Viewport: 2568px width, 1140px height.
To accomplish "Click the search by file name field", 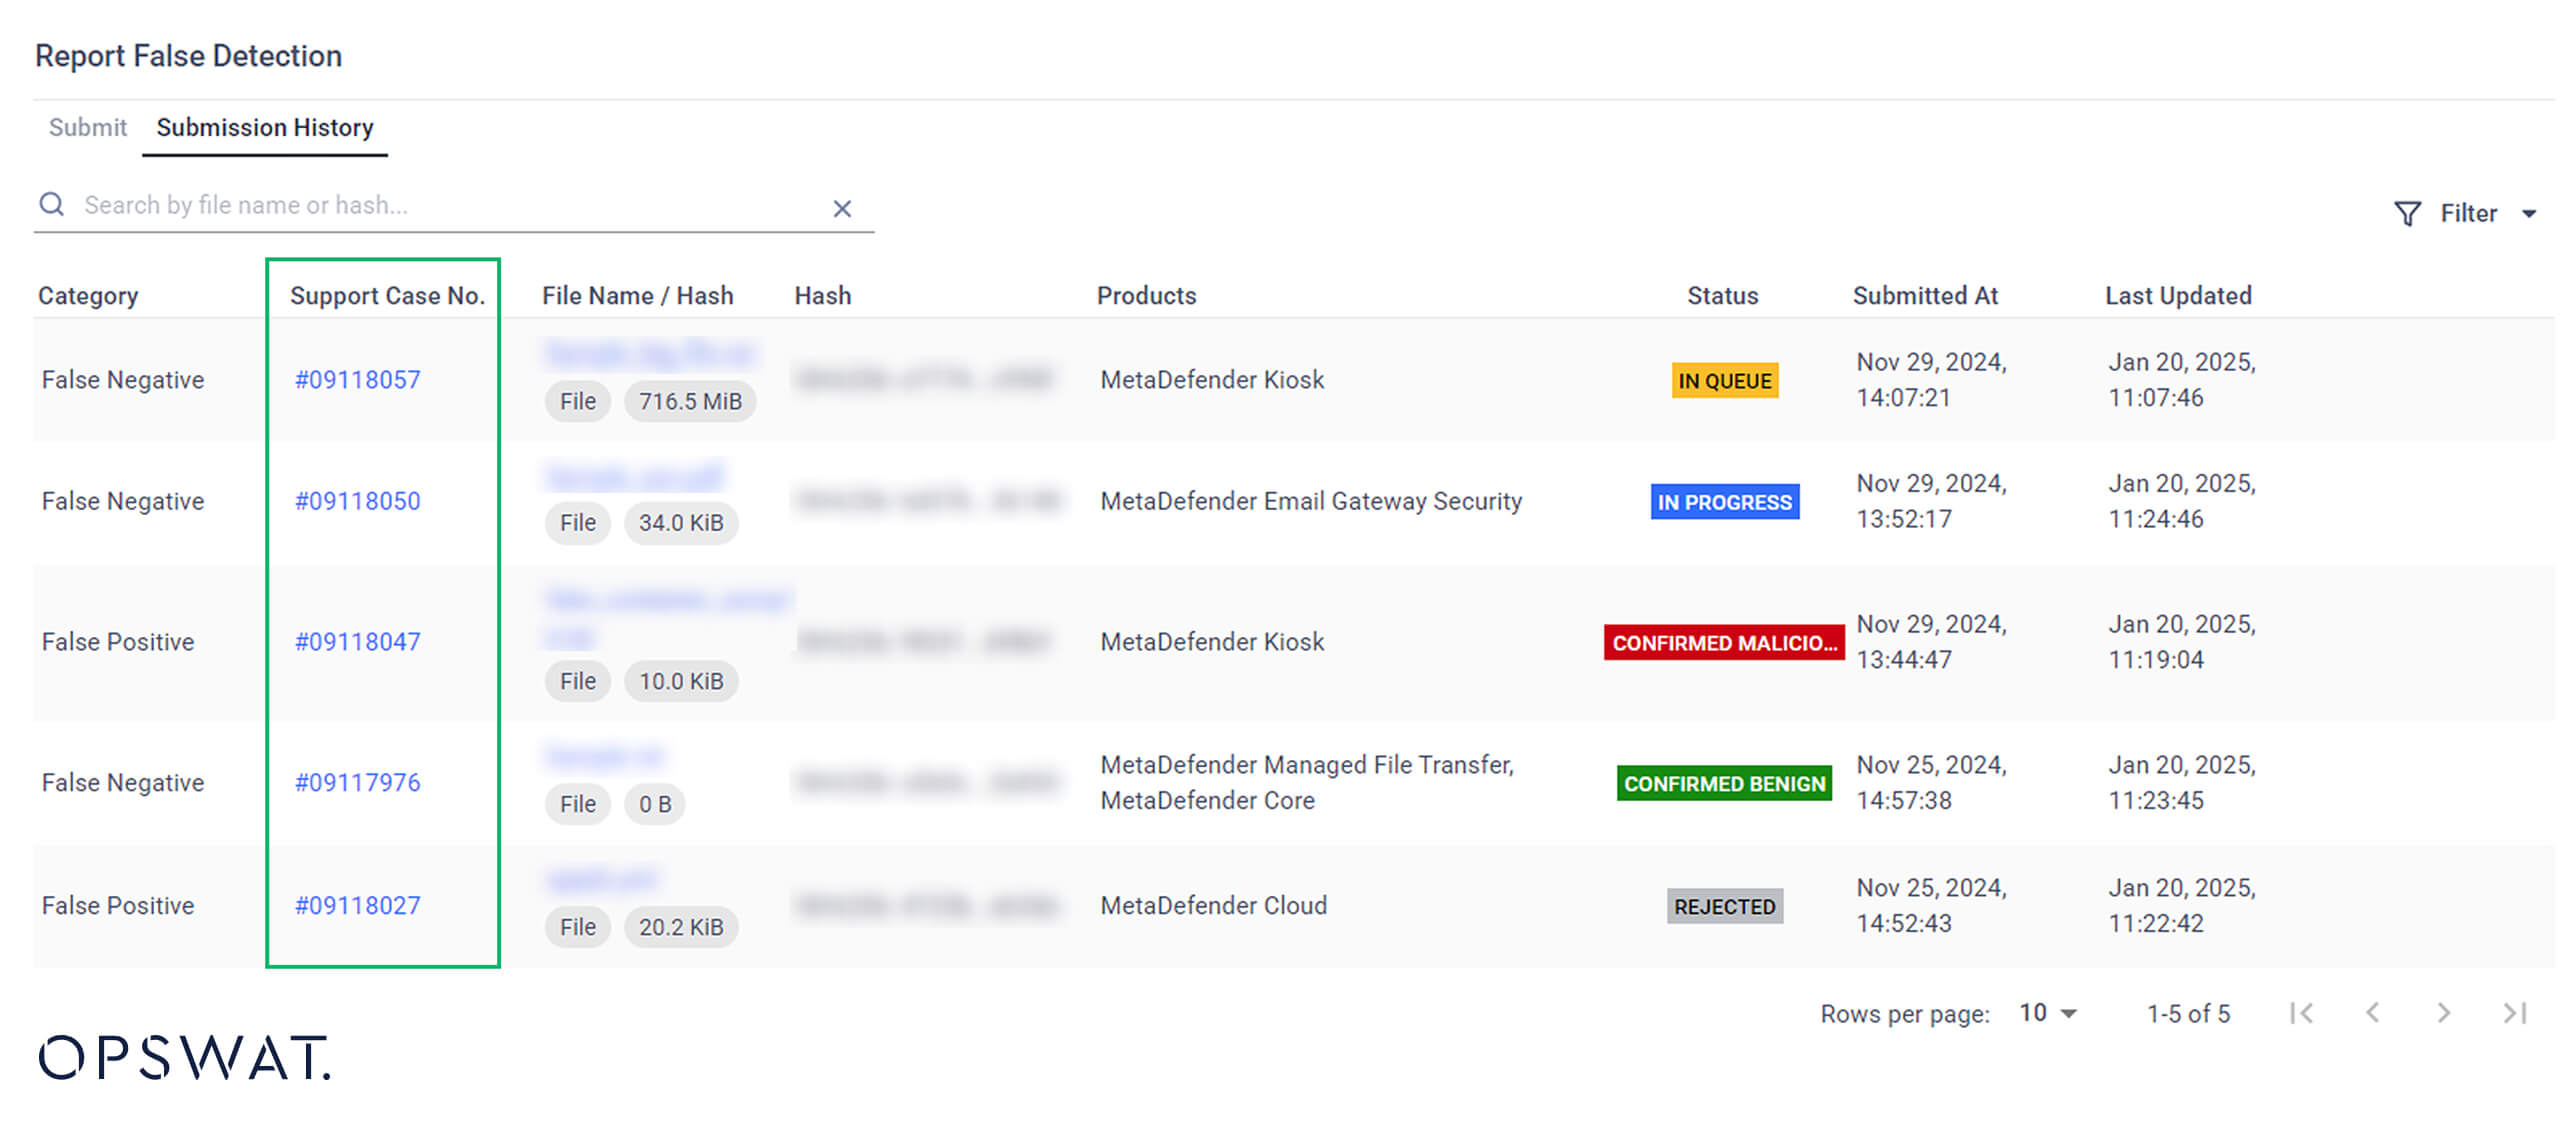I will [x=440, y=206].
